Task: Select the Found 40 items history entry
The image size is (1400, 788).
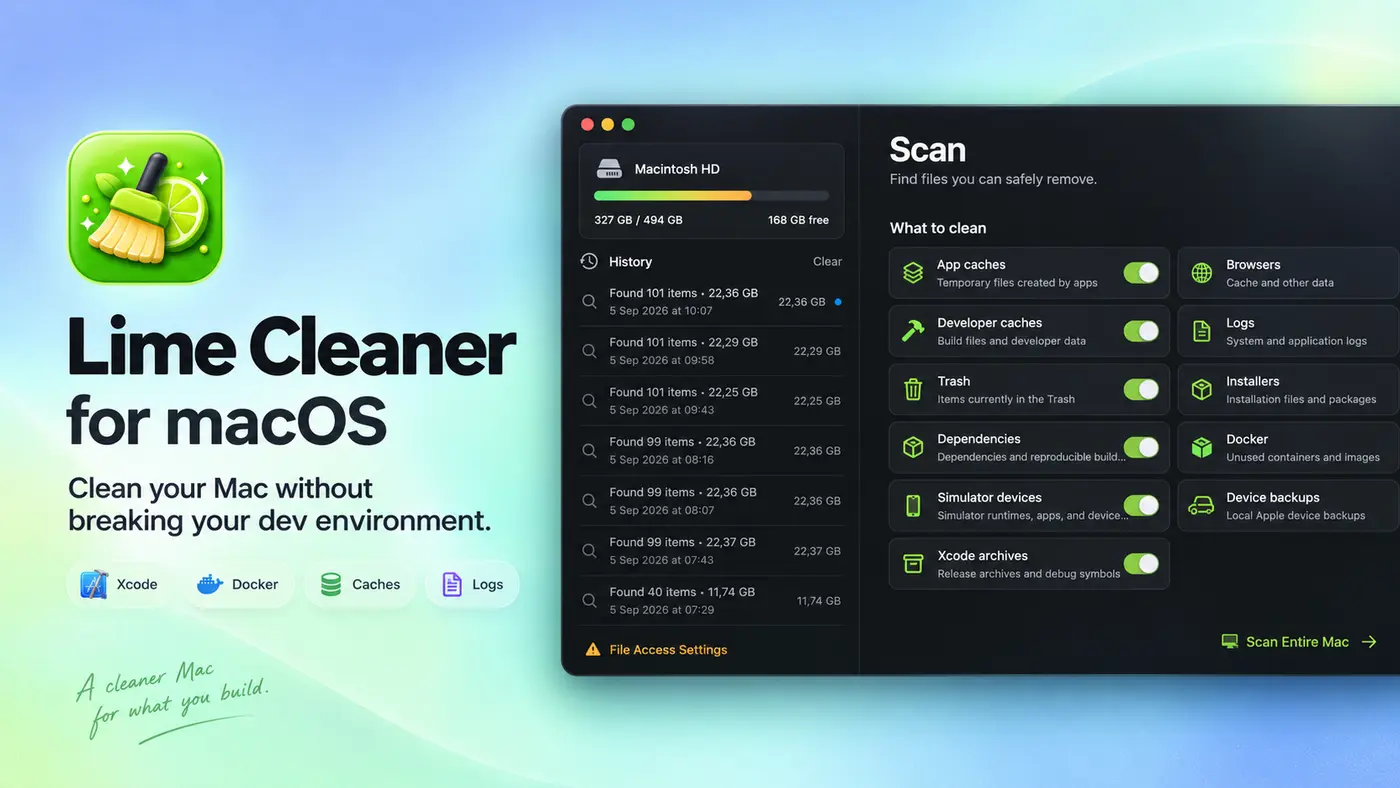Action: (x=711, y=601)
